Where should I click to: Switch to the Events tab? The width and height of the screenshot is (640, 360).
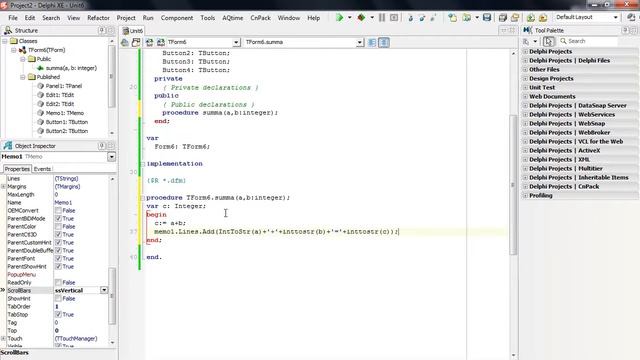(42, 169)
